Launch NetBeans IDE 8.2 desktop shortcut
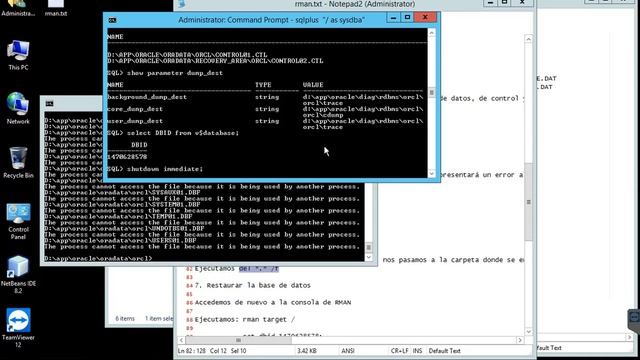 18,274
